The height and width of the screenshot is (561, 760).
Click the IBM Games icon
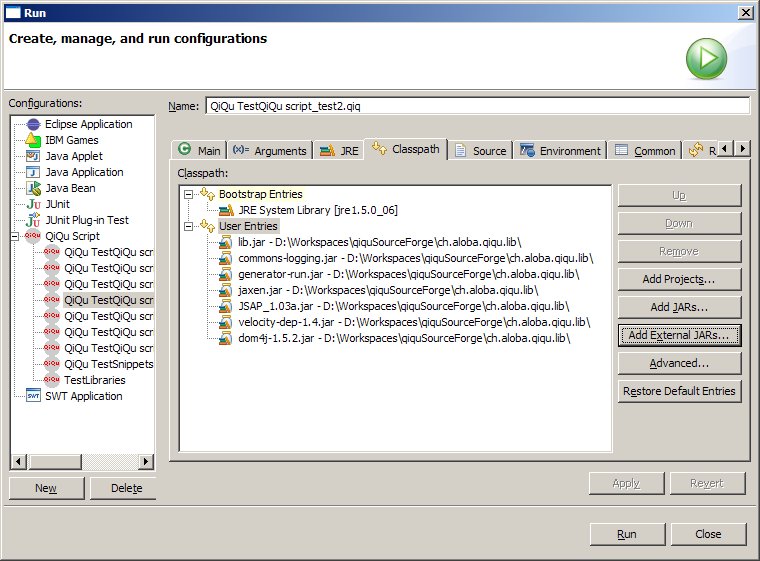coord(33,140)
